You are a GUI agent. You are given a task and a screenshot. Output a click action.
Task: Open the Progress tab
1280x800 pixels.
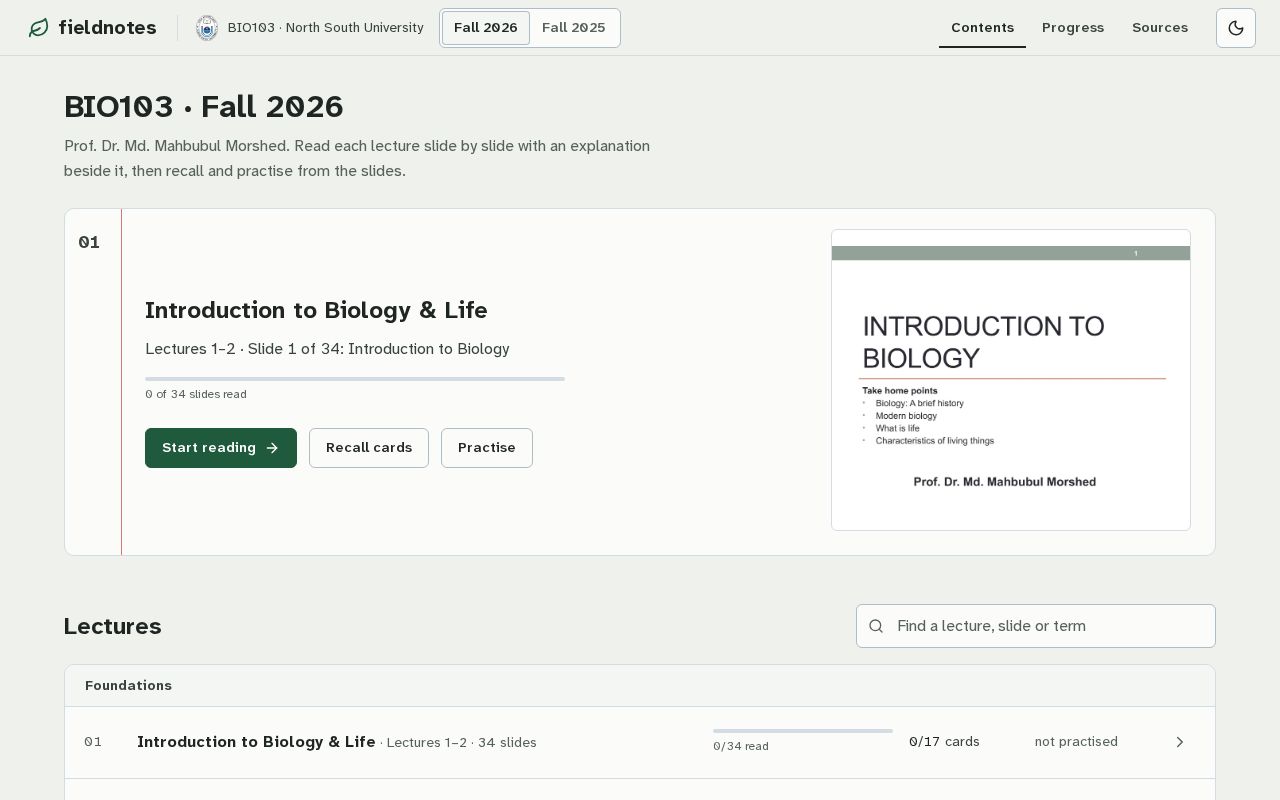point(1073,28)
